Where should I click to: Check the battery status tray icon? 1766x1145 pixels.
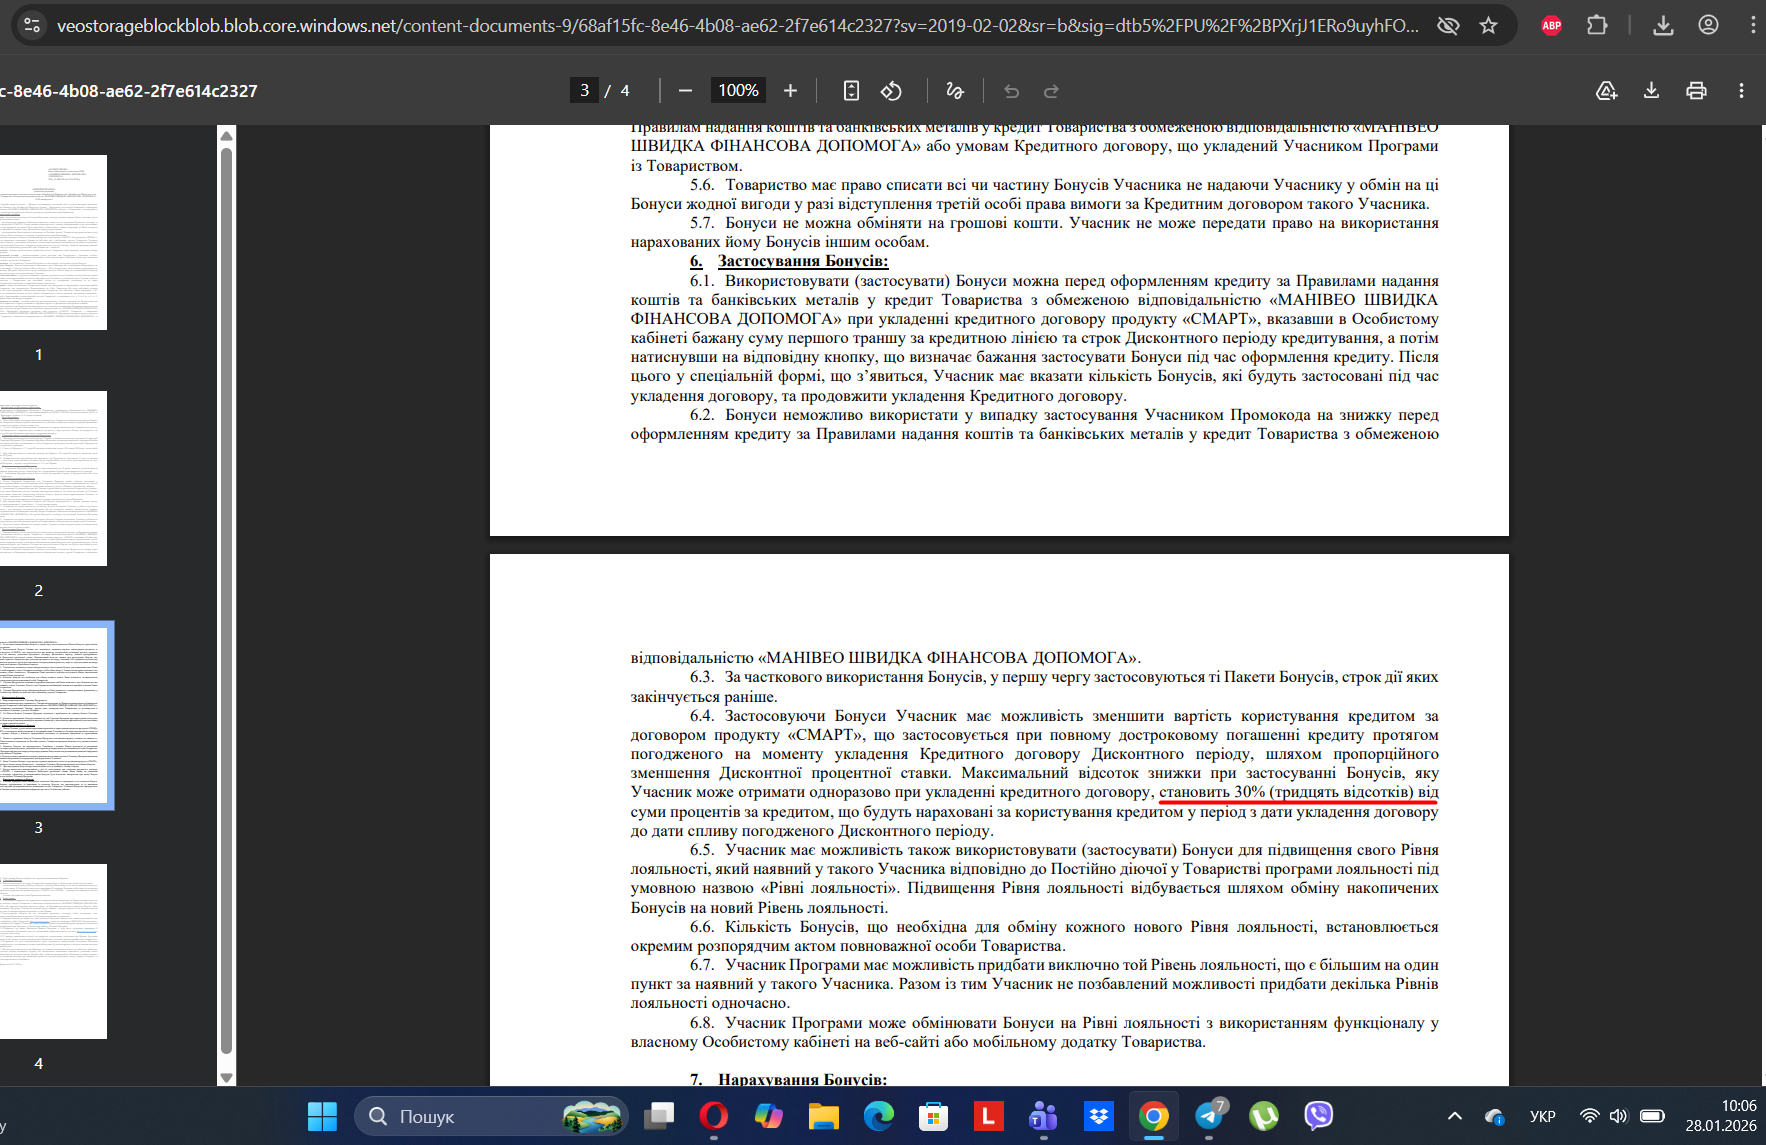coord(1652,1116)
